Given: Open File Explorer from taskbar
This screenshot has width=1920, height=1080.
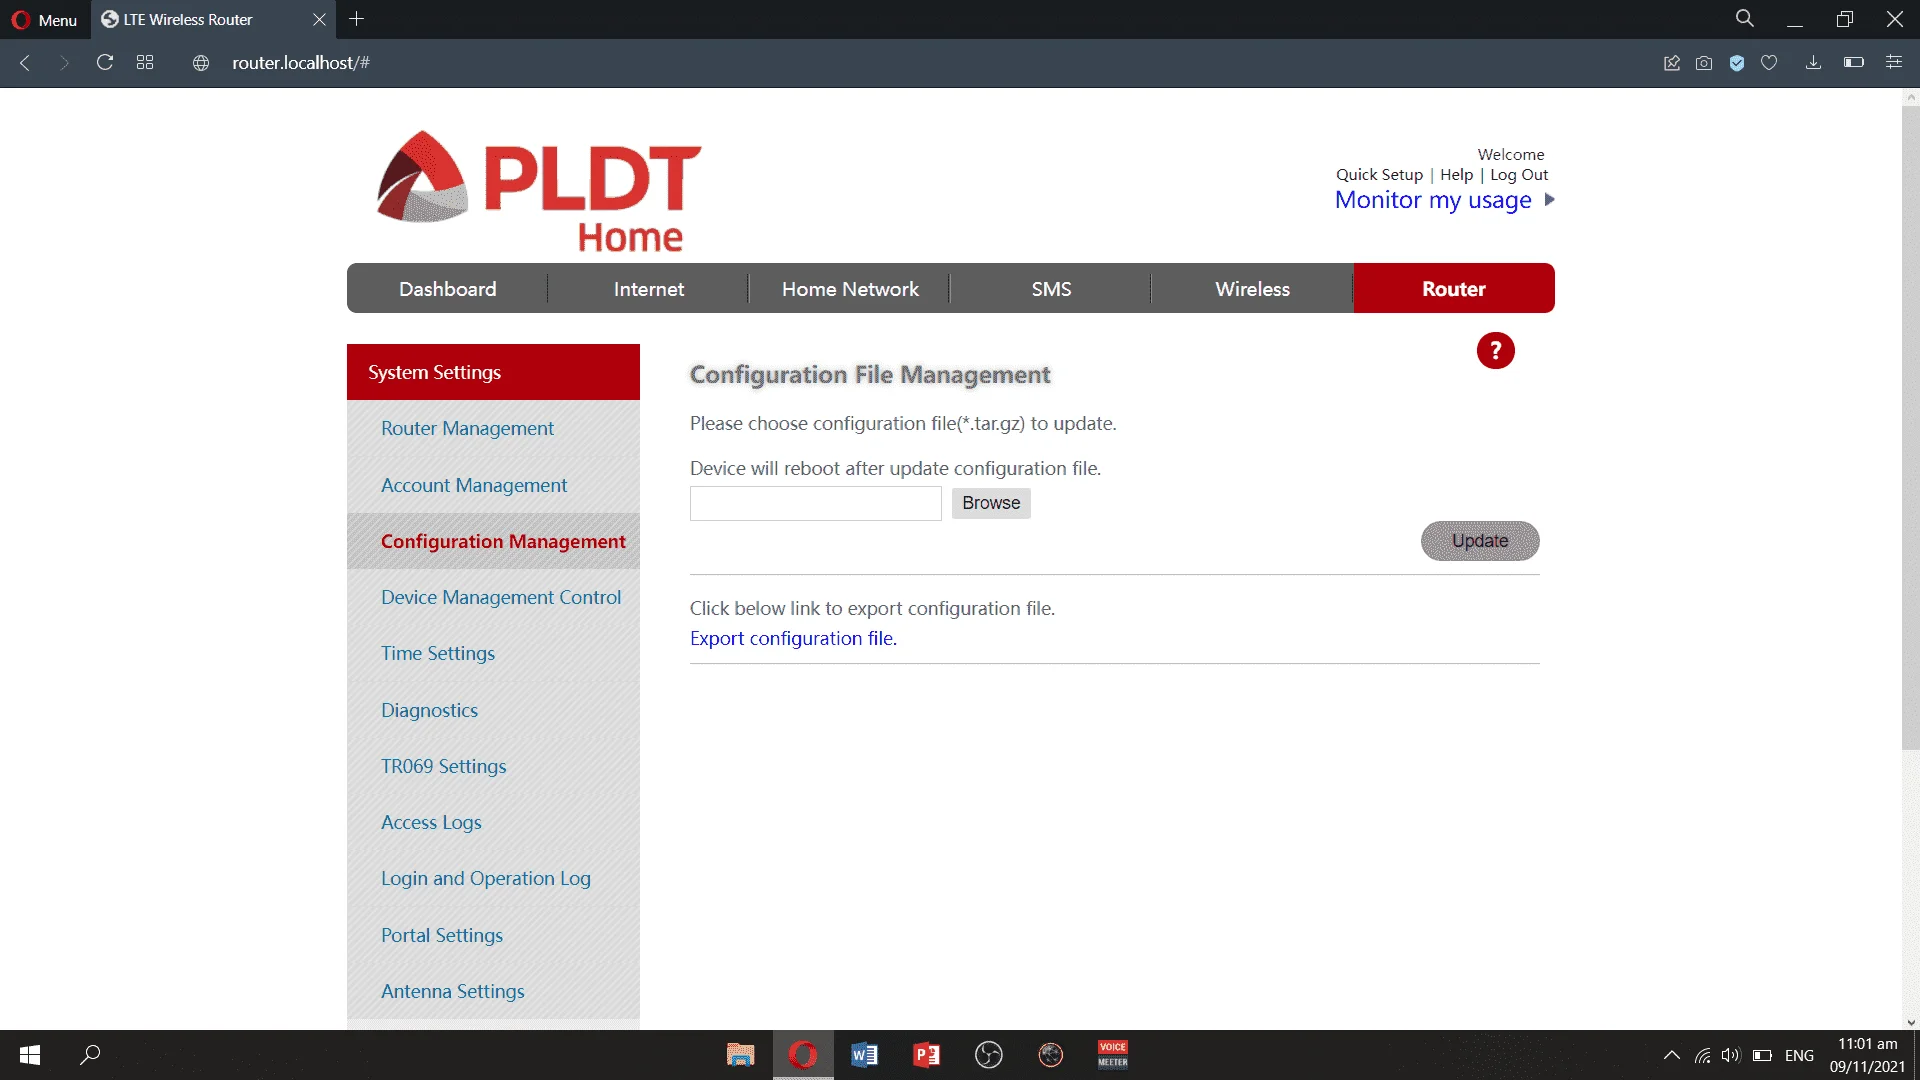Looking at the screenshot, I should (741, 1055).
